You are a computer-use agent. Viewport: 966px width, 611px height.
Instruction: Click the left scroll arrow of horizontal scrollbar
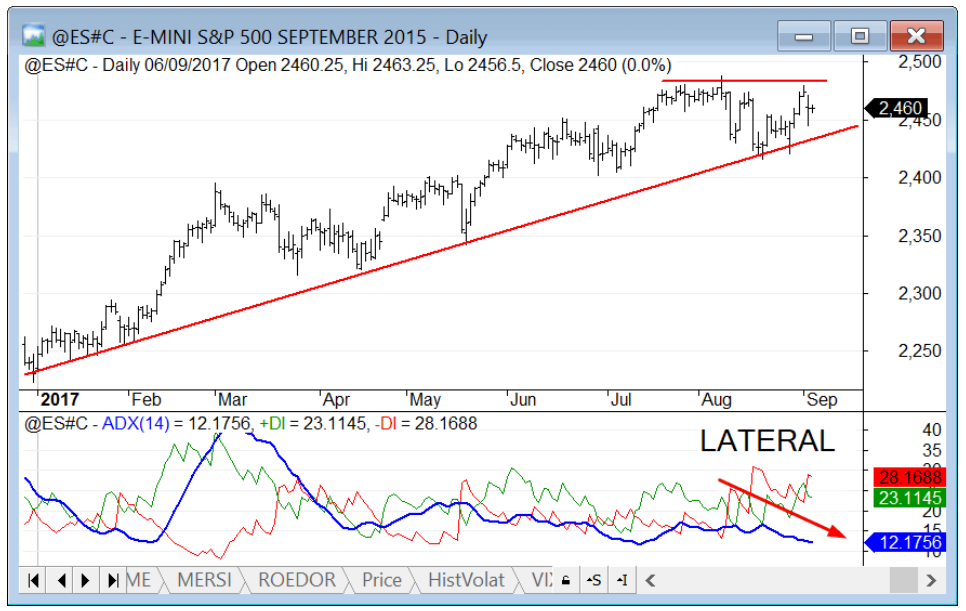click(x=651, y=580)
